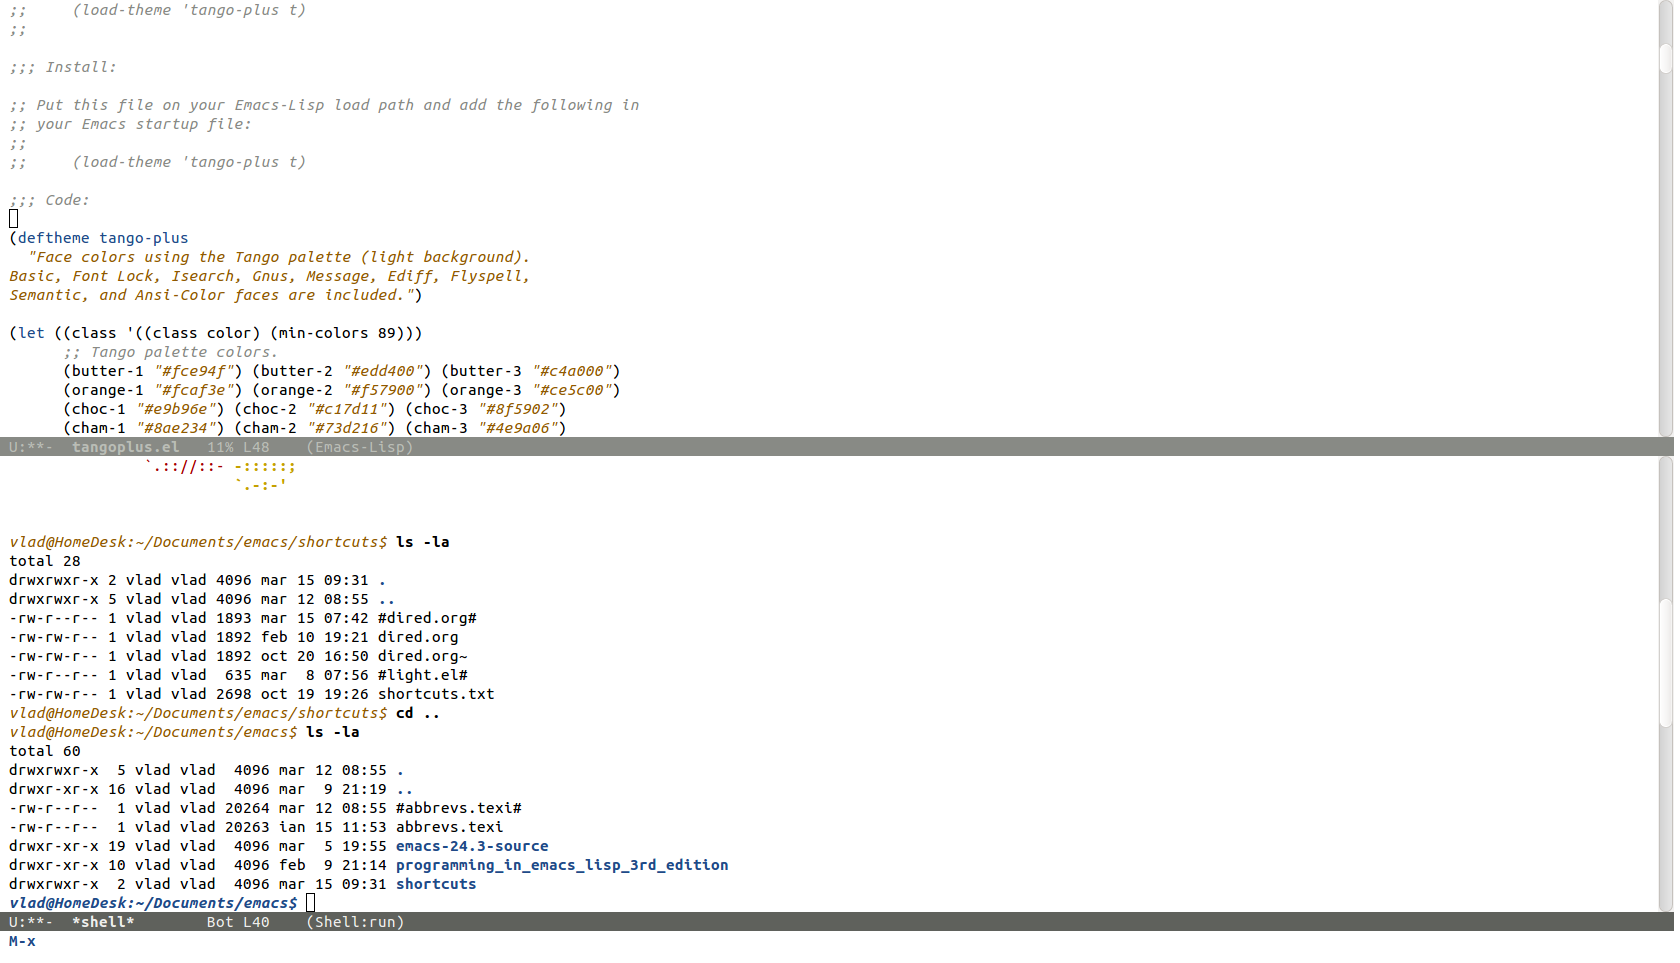This screenshot has height=963, width=1680.
Task: Click the '#dired.org#' file name
Action: 427,618
